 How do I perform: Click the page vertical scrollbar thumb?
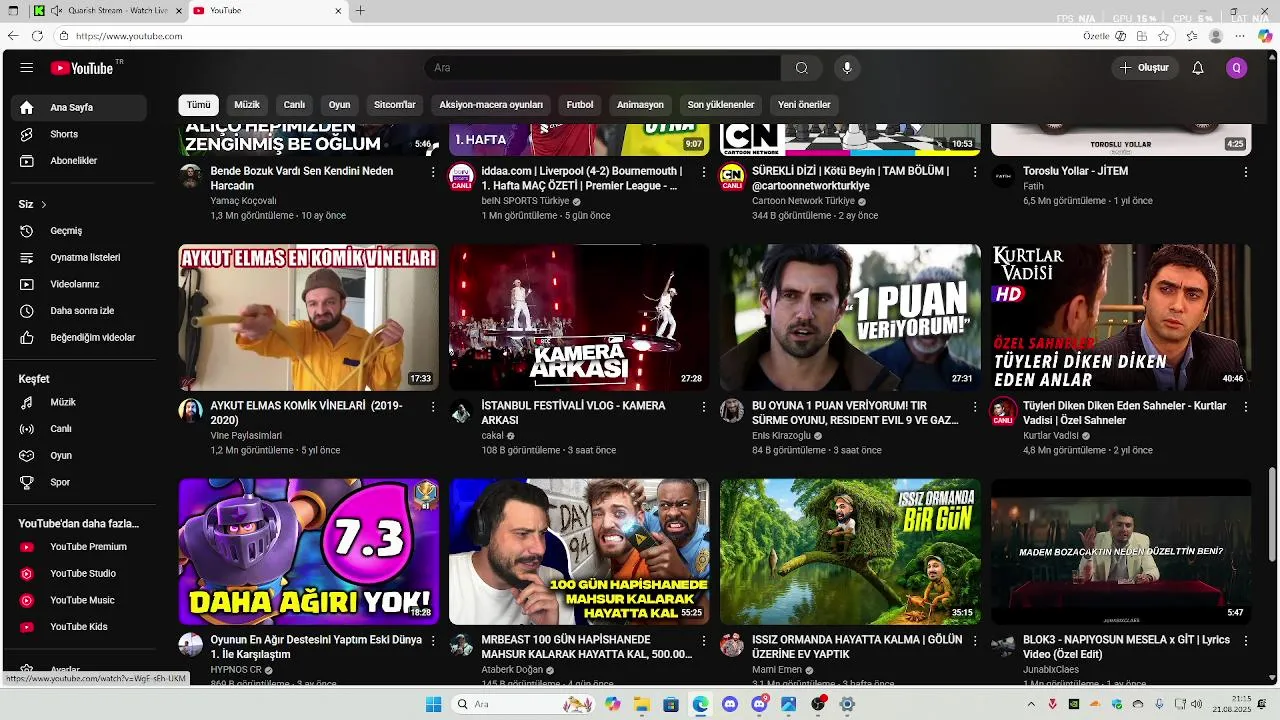1272,517
